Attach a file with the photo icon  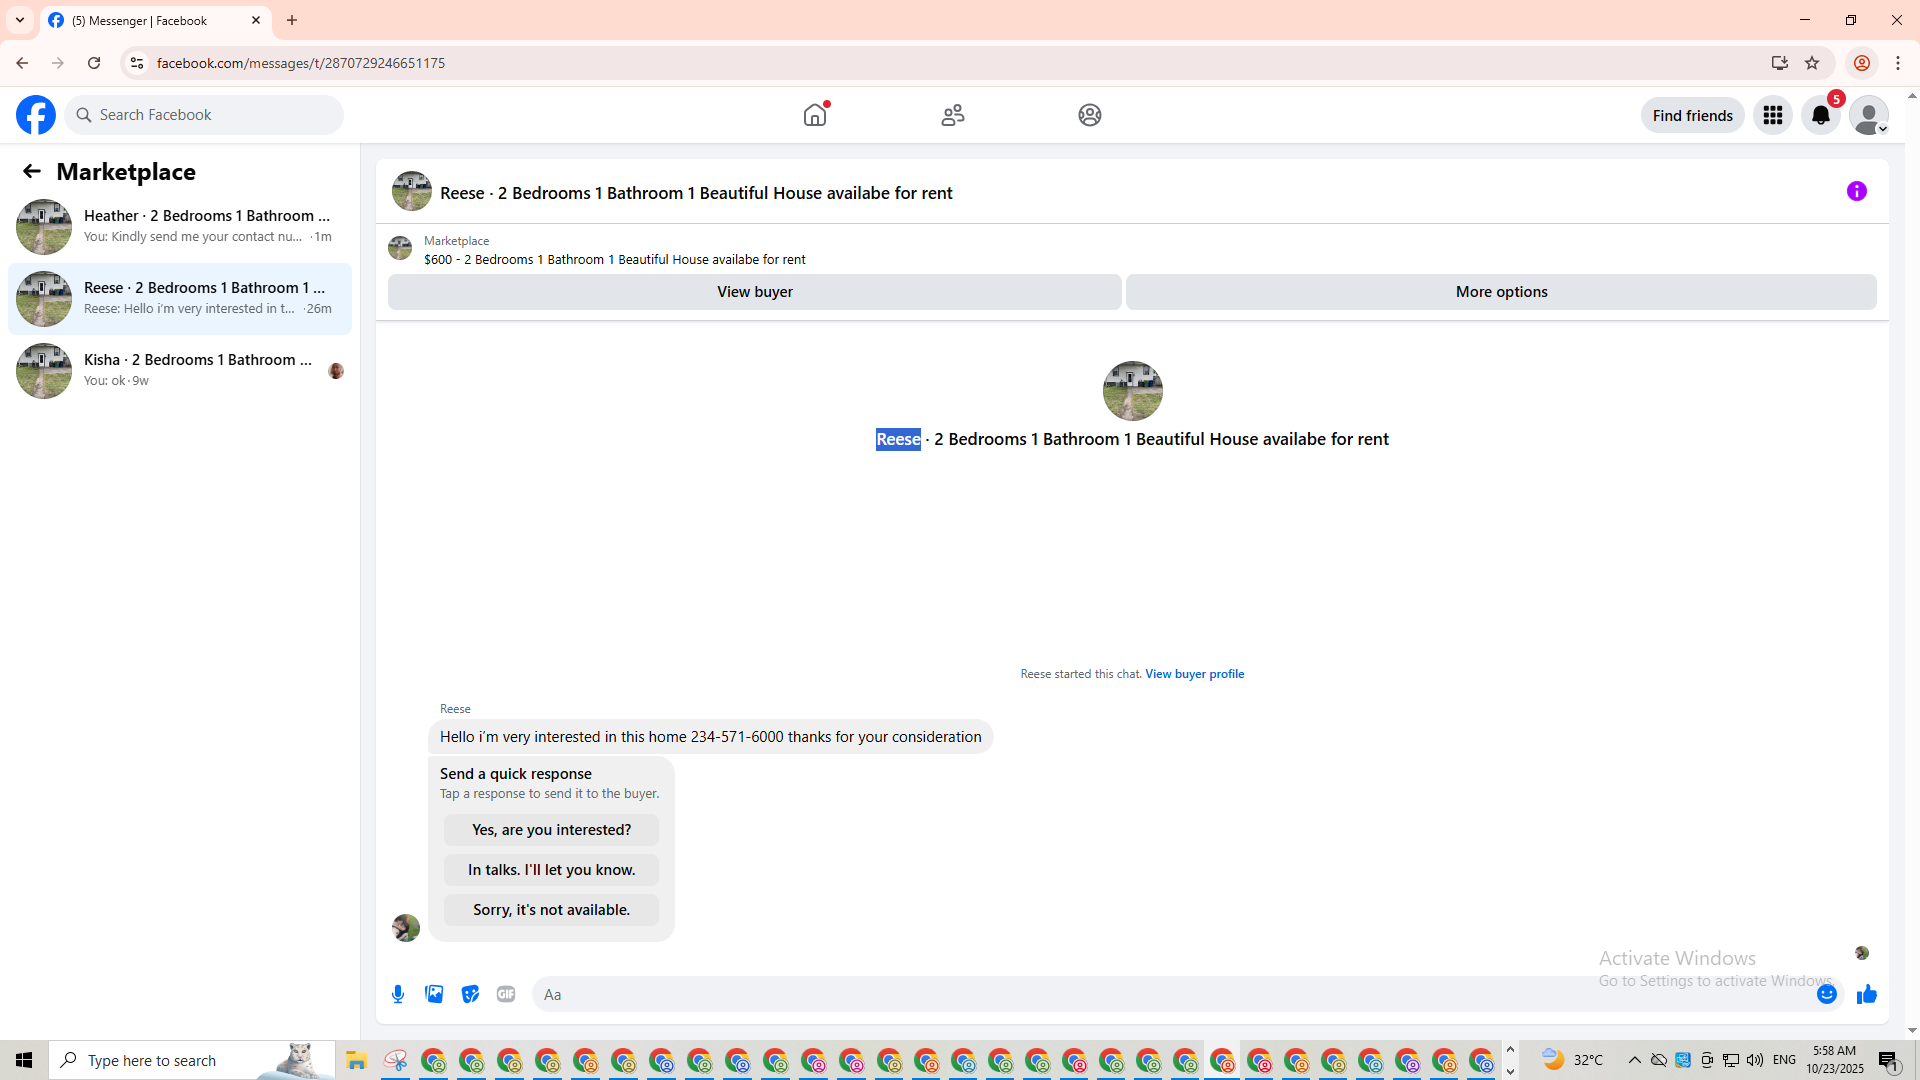434,994
